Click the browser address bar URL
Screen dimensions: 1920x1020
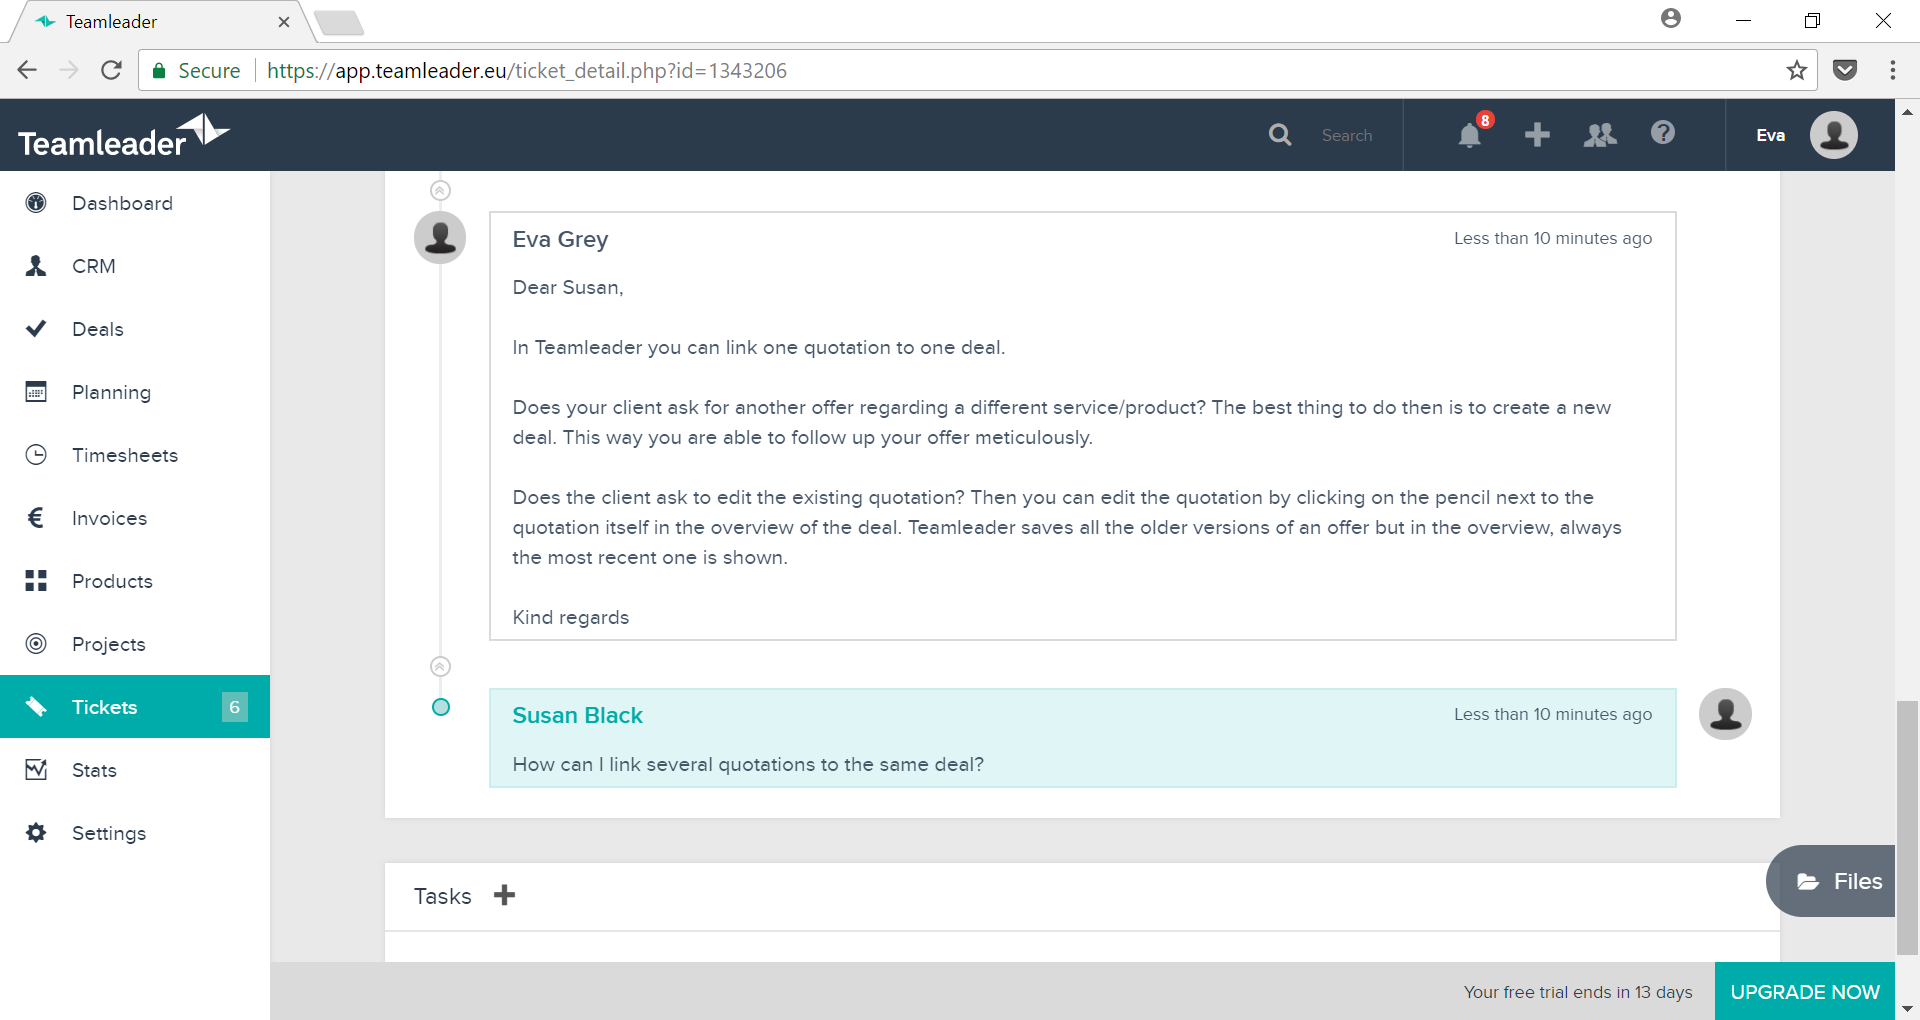point(527,70)
